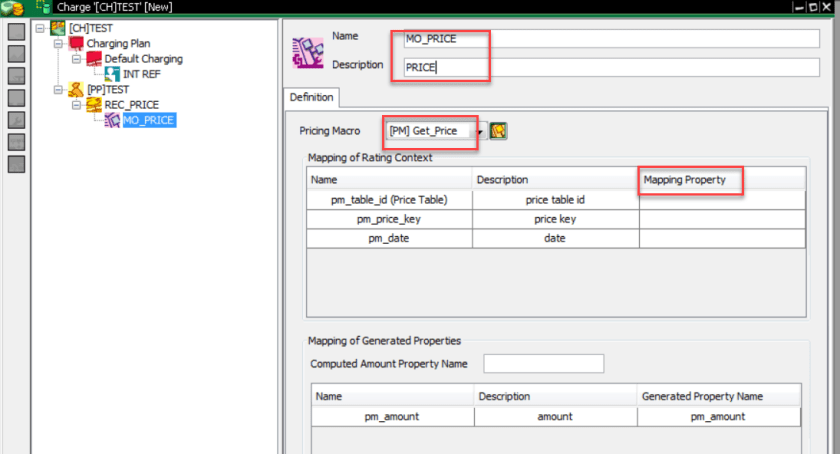Viewport: 840px width, 454px height.
Task: Select the 'price key' description cell
Action: [556, 219]
